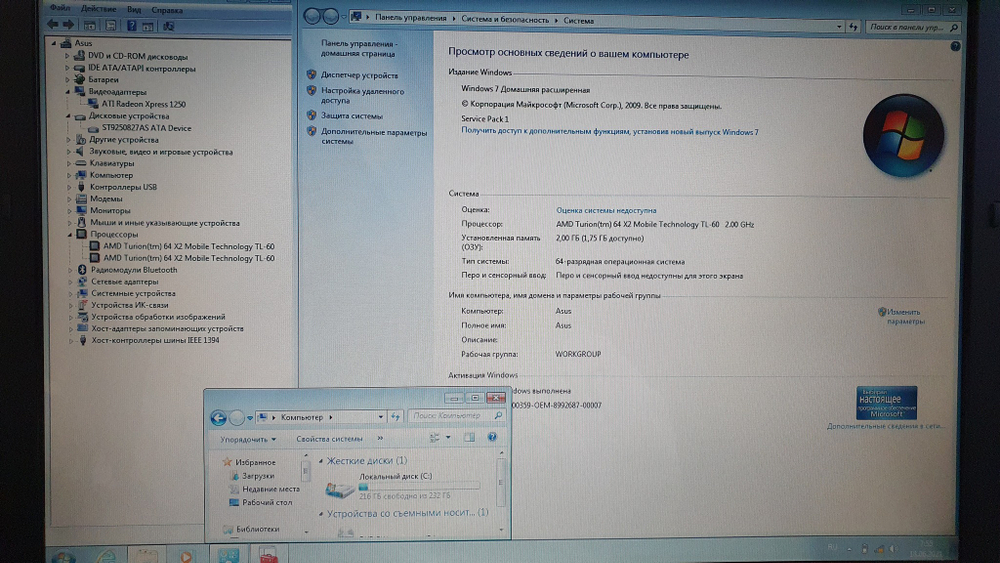
Task: Select Системные устройства category
Action: coord(133,293)
